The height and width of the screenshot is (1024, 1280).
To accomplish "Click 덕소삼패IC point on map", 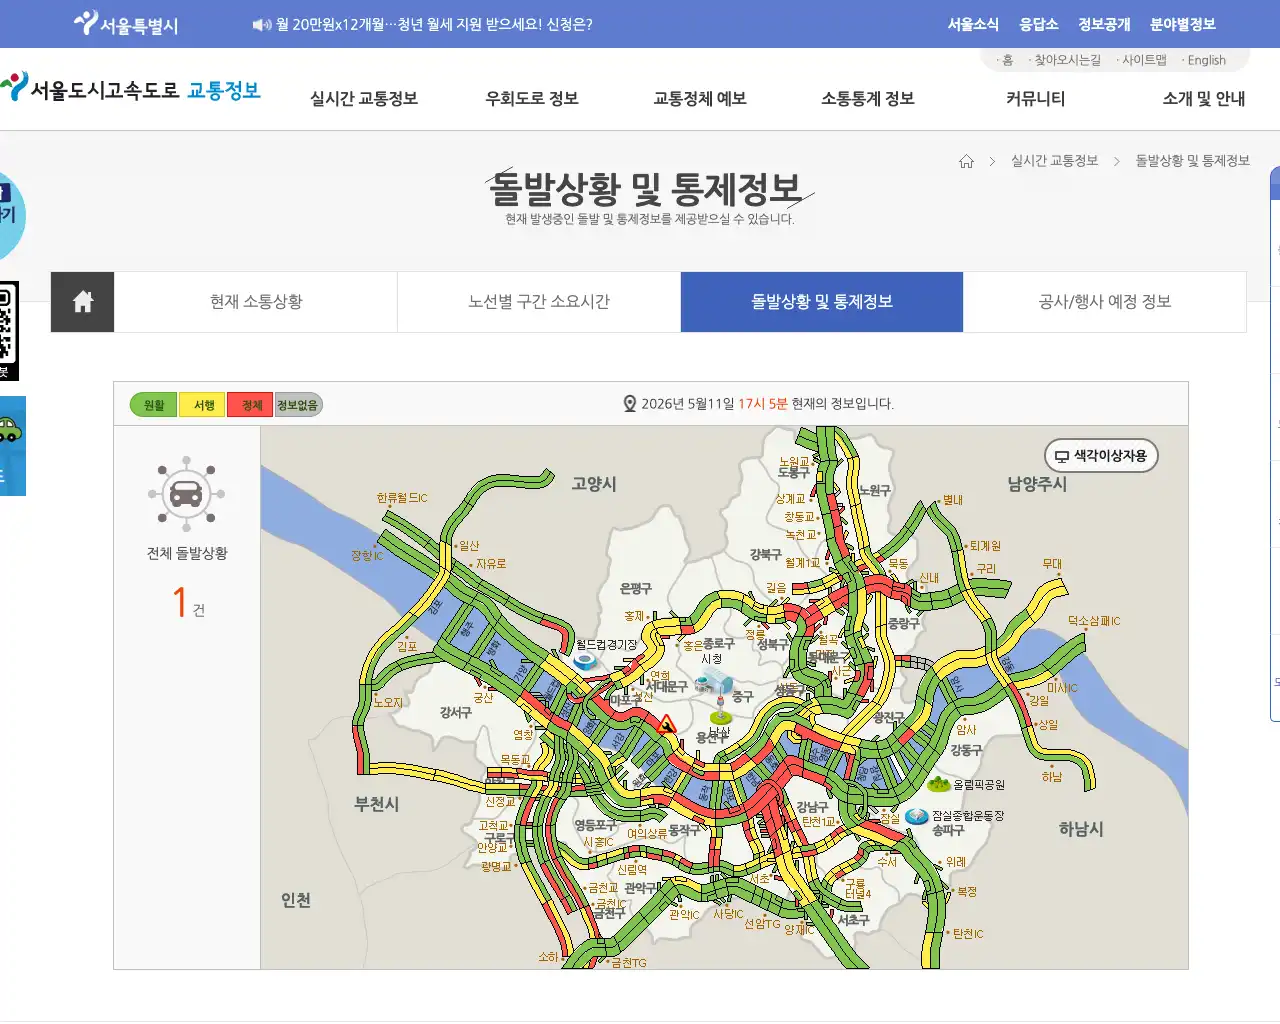I will click(1094, 621).
